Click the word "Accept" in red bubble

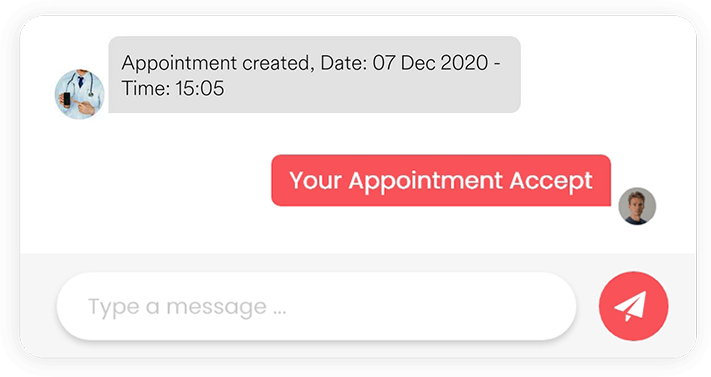coord(551,181)
